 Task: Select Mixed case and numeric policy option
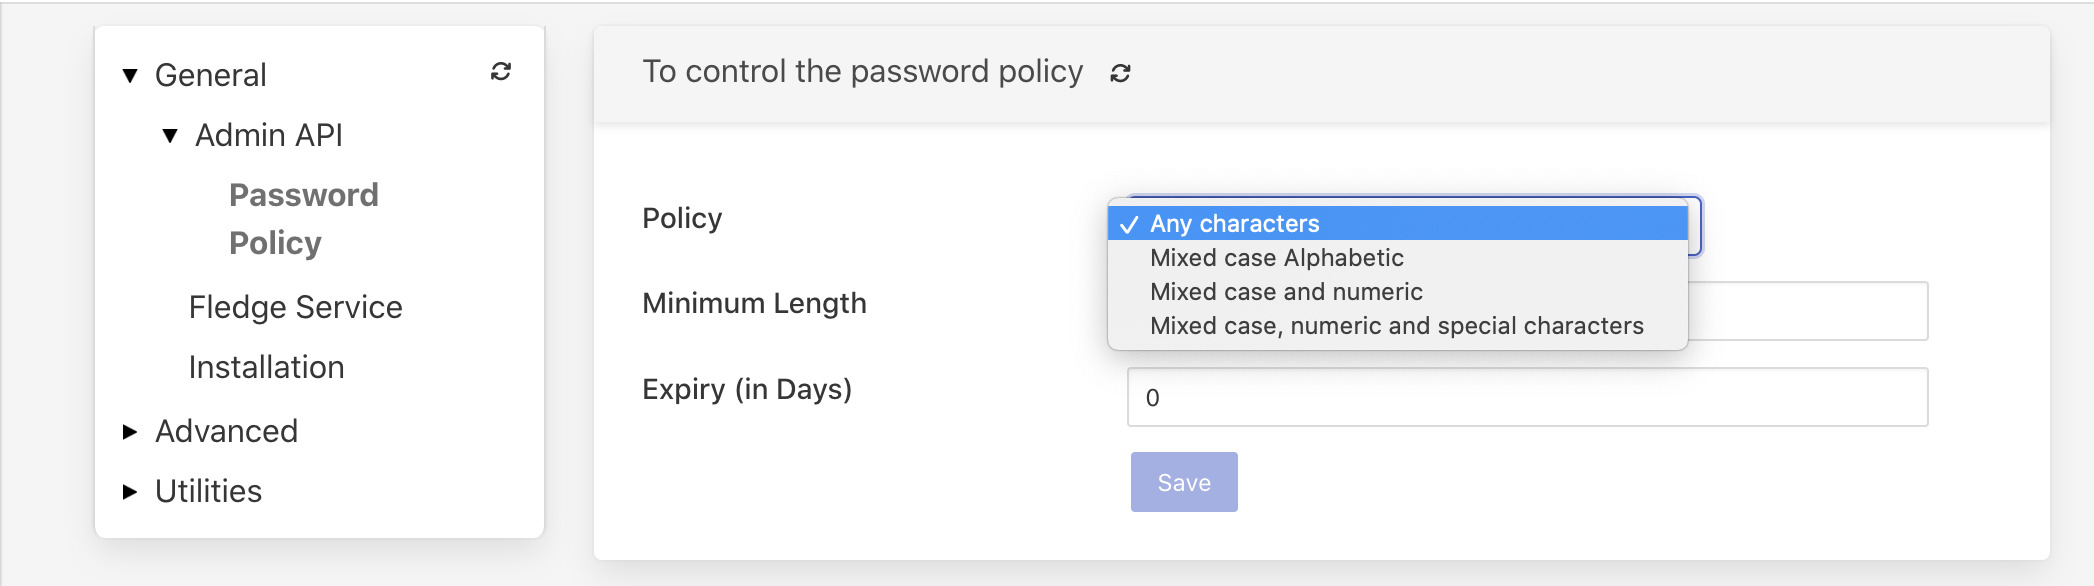tap(1285, 292)
